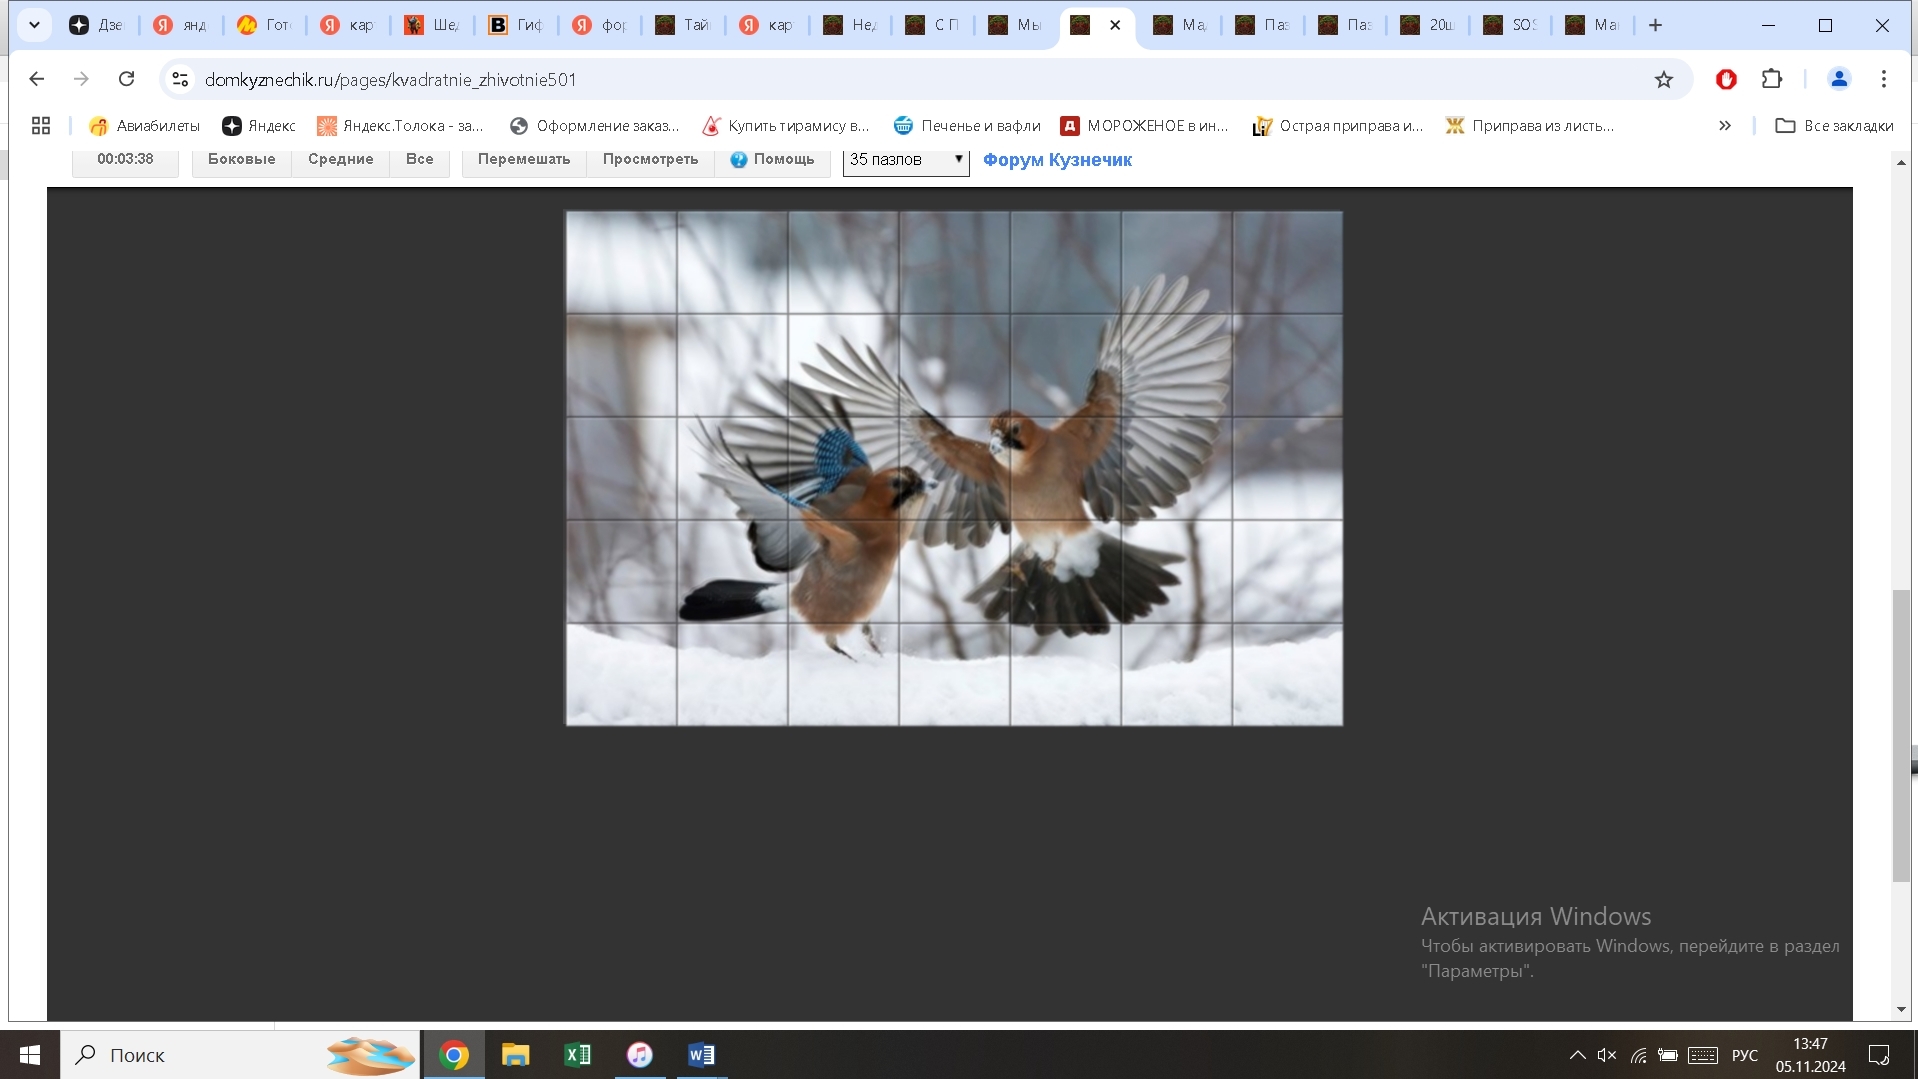The image size is (1918, 1079).
Task: Click the puzzle piece with right jay's head
Action: pyautogui.click(x=1065, y=468)
